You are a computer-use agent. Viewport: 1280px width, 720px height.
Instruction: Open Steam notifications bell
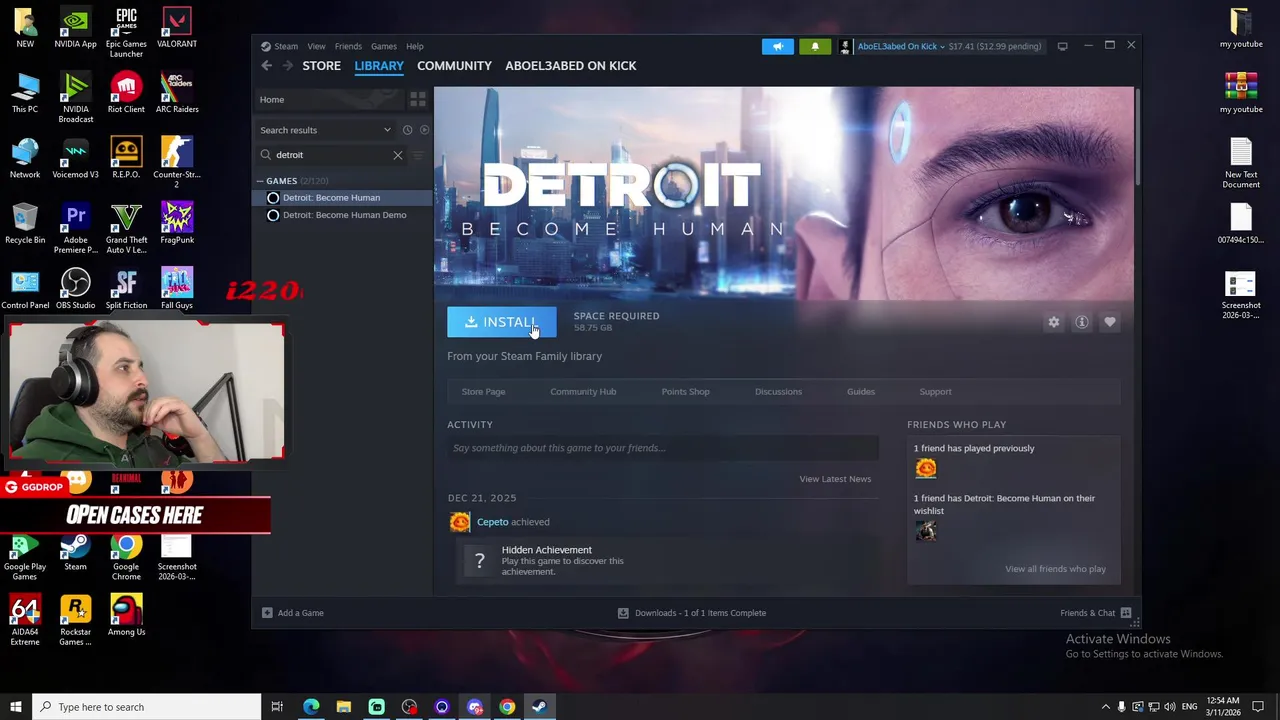click(x=814, y=46)
